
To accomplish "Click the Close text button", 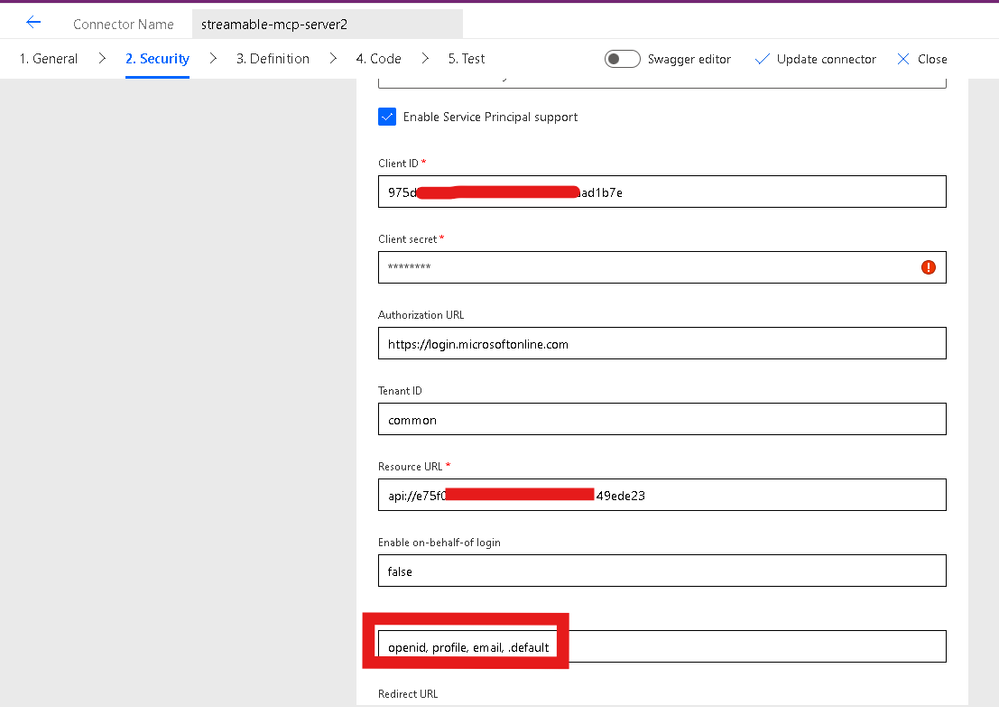I will pos(932,59).
